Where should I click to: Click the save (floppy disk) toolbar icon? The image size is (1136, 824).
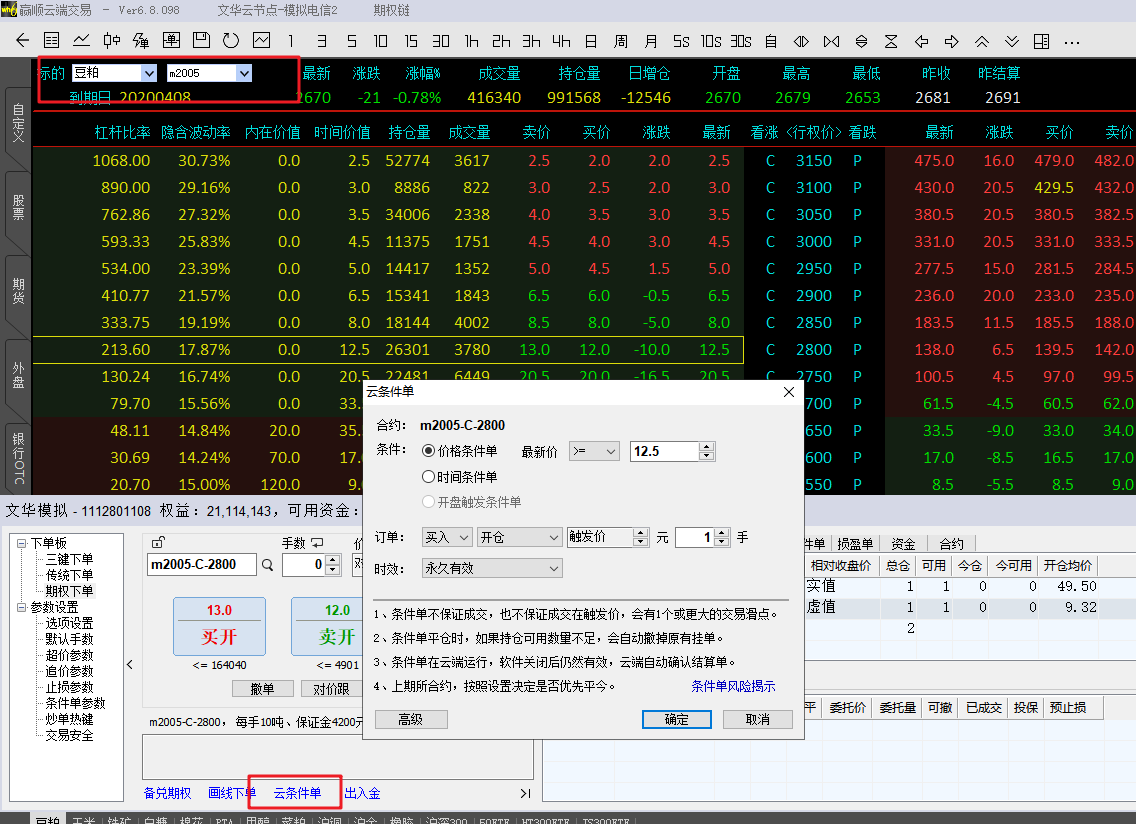[x=201, y=41]
